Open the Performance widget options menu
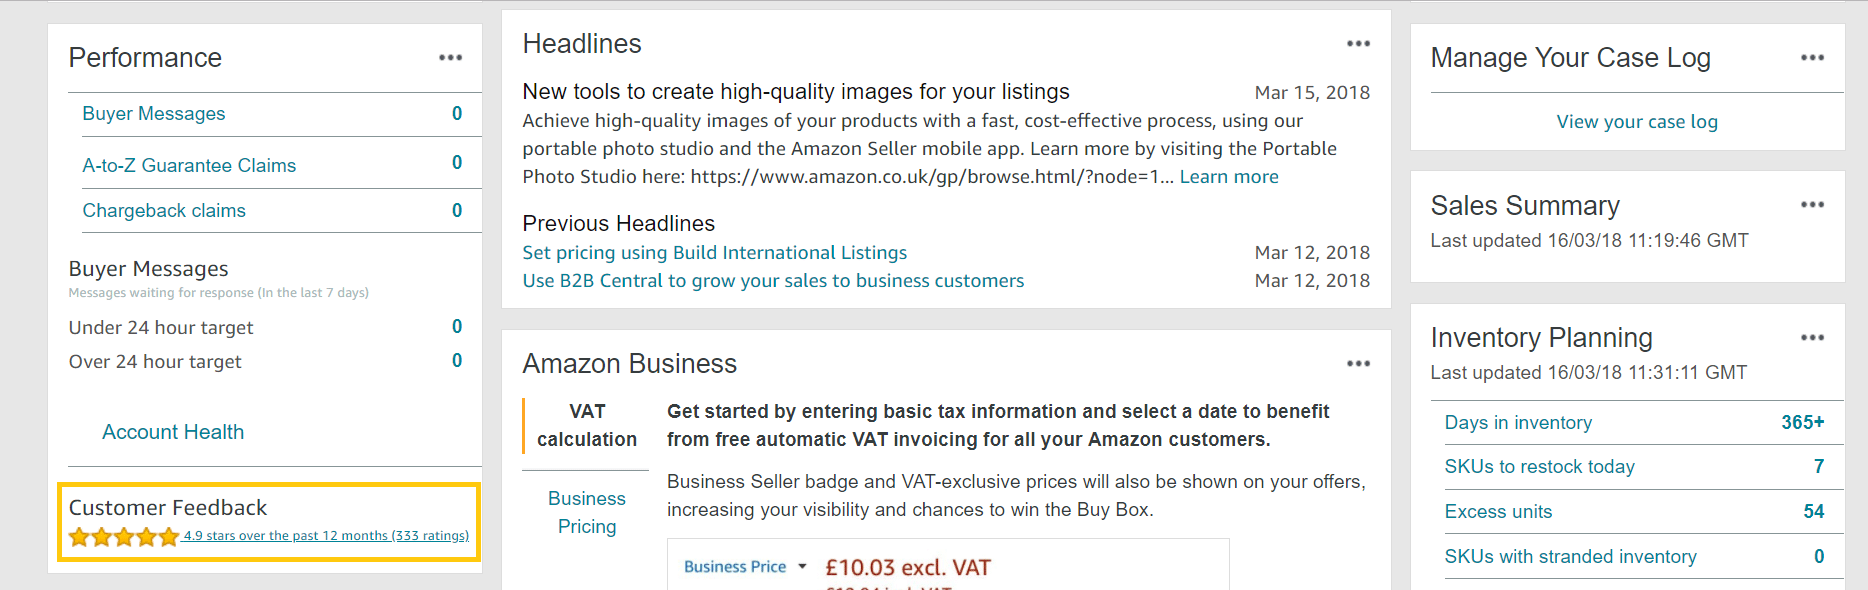The image size is (1868, 590). [x=450, y=58]
